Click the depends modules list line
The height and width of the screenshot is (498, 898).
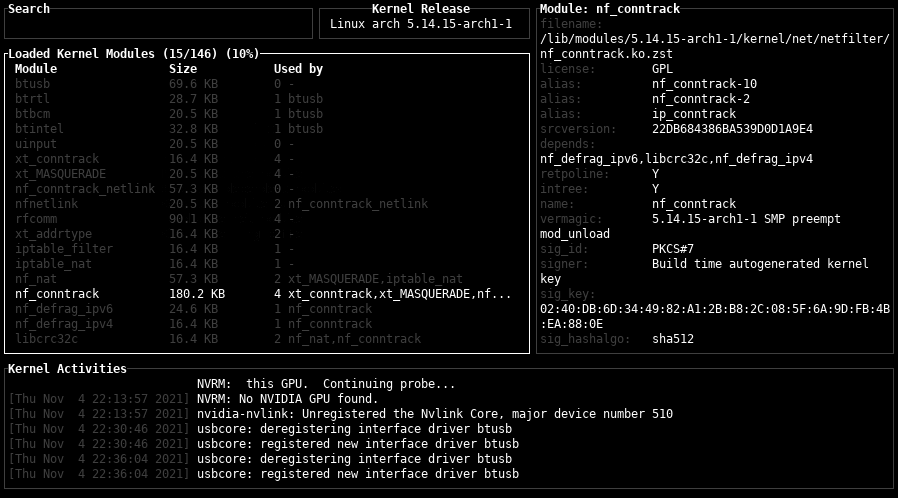676,159
